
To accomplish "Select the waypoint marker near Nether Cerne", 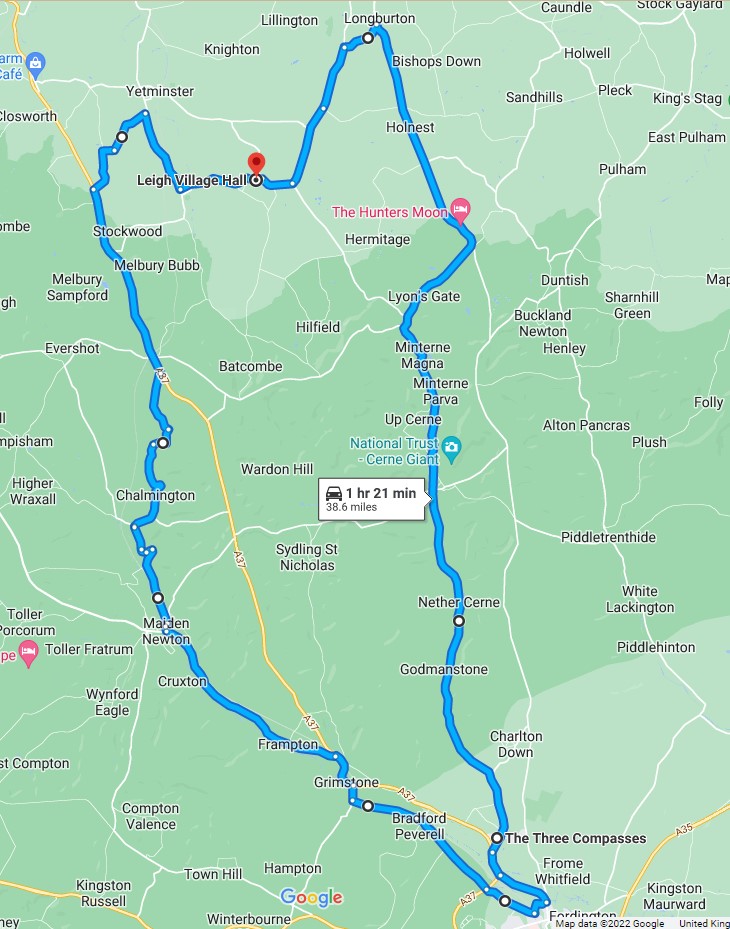I will pos(459,621).
